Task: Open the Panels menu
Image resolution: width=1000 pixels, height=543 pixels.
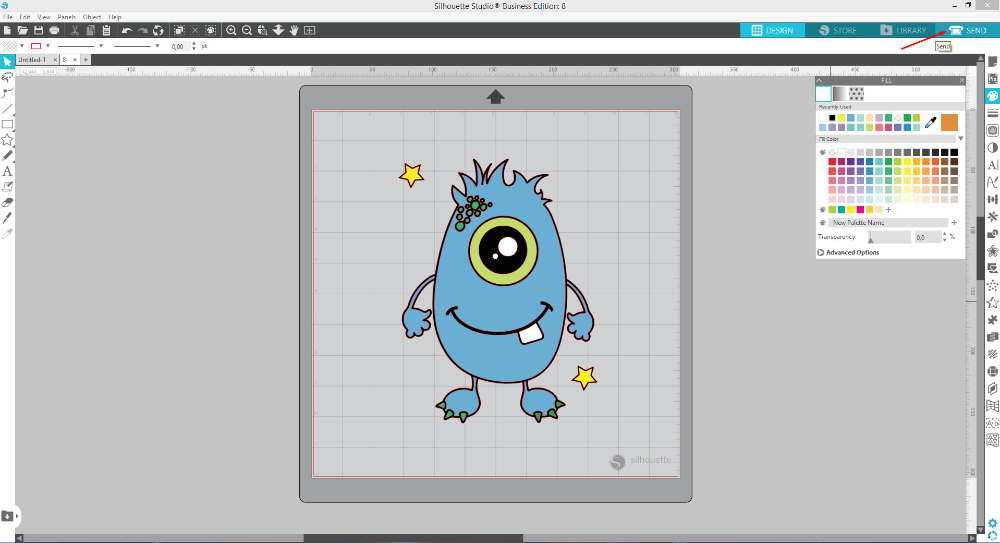Action: click(x=66, y=17)
